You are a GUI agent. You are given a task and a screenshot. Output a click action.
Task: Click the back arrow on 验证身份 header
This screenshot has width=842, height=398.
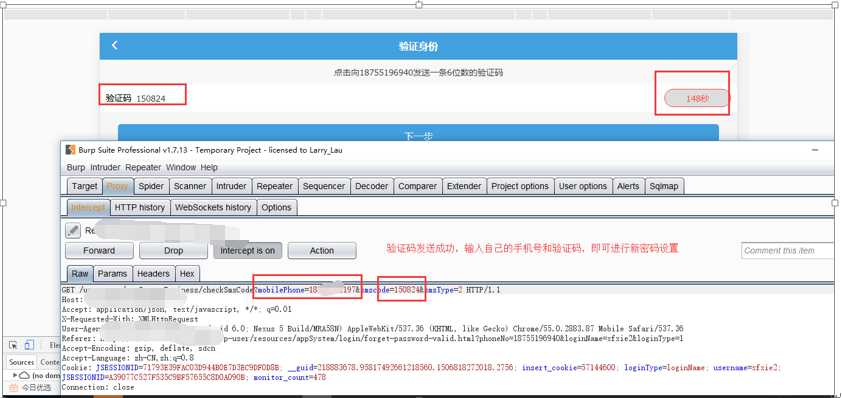point(114,46)
